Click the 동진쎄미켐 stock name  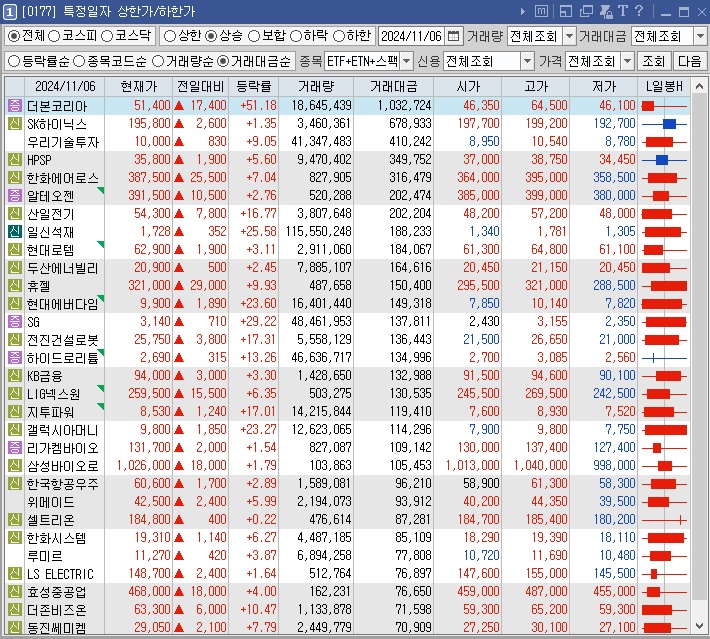coord(57,628)
